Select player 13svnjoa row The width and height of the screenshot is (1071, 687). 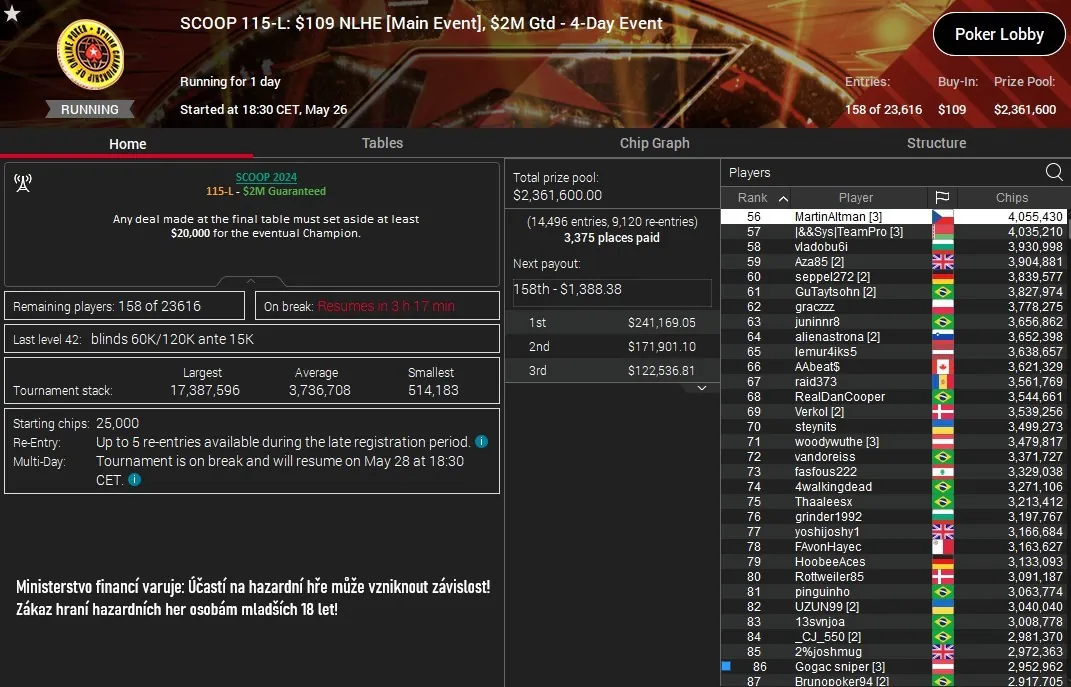coord(893,622)
